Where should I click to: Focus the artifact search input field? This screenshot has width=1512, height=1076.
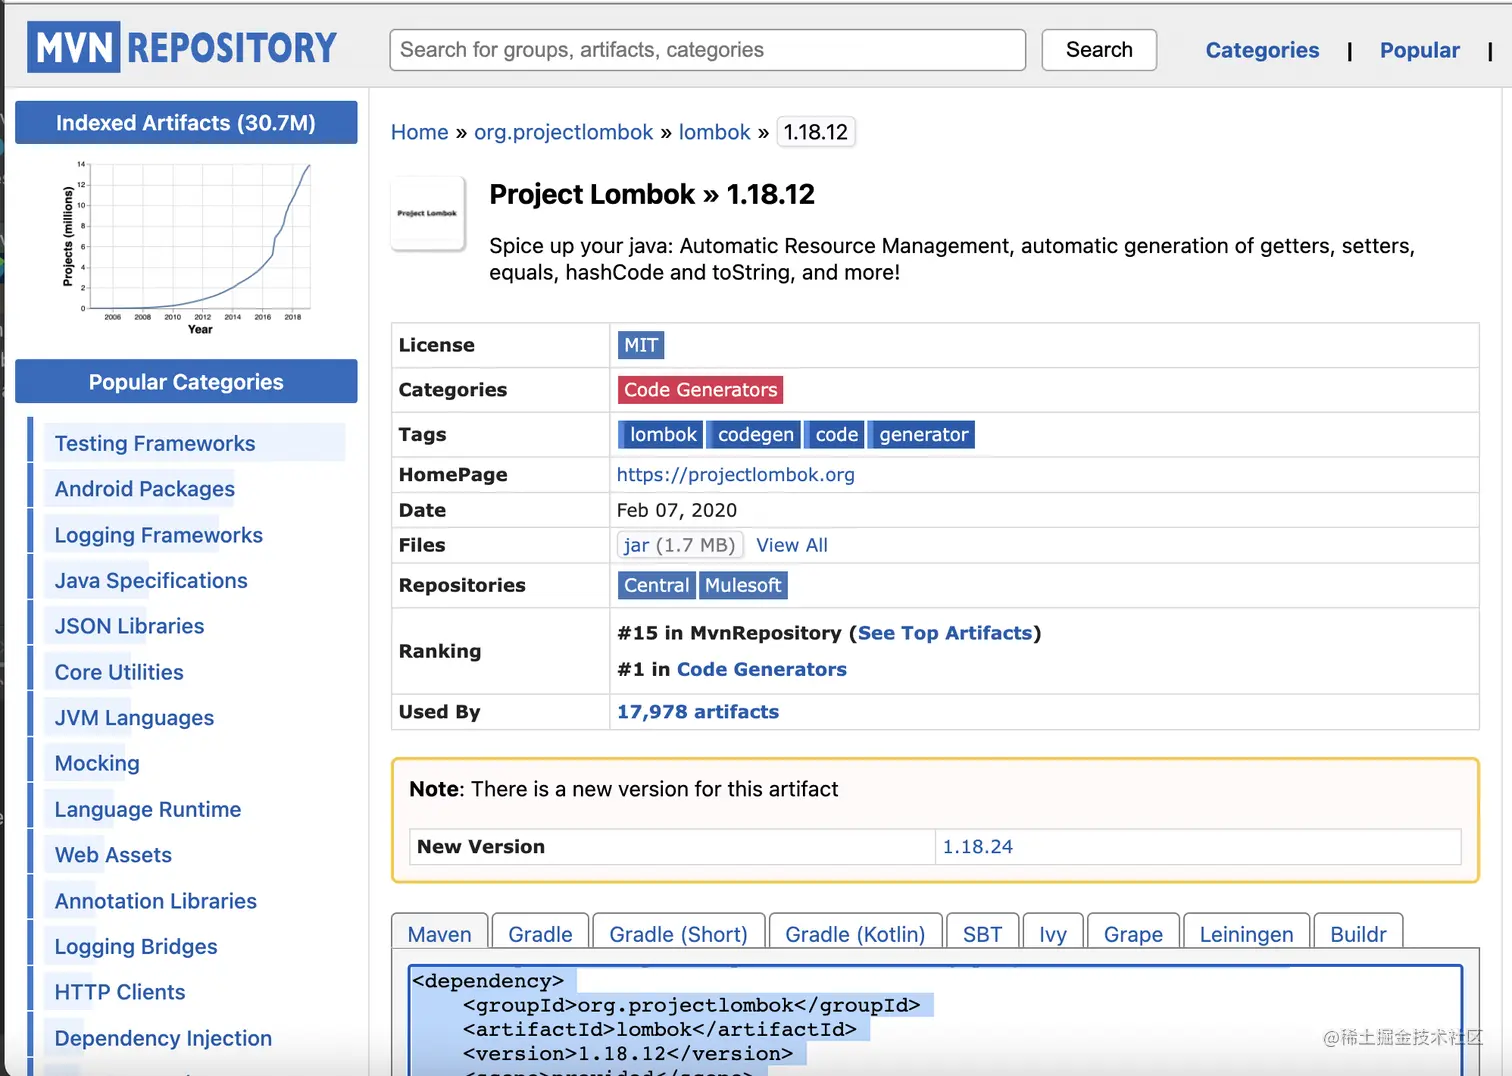click(708, 50)
